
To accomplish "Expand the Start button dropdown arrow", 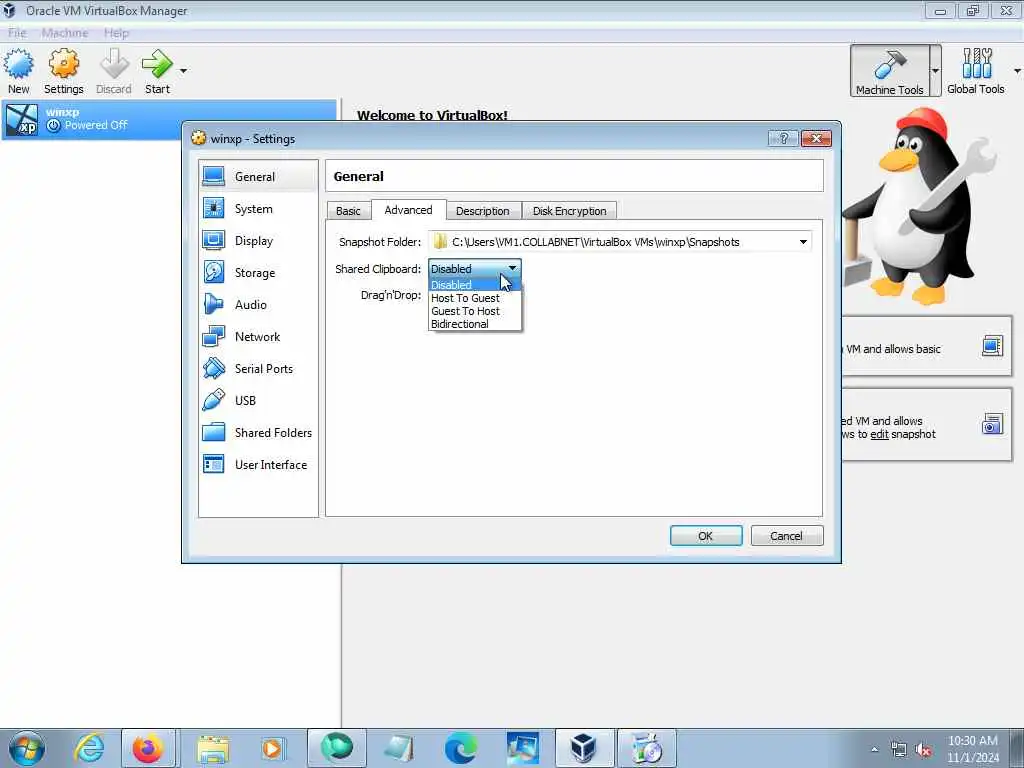I will (184, 71).
